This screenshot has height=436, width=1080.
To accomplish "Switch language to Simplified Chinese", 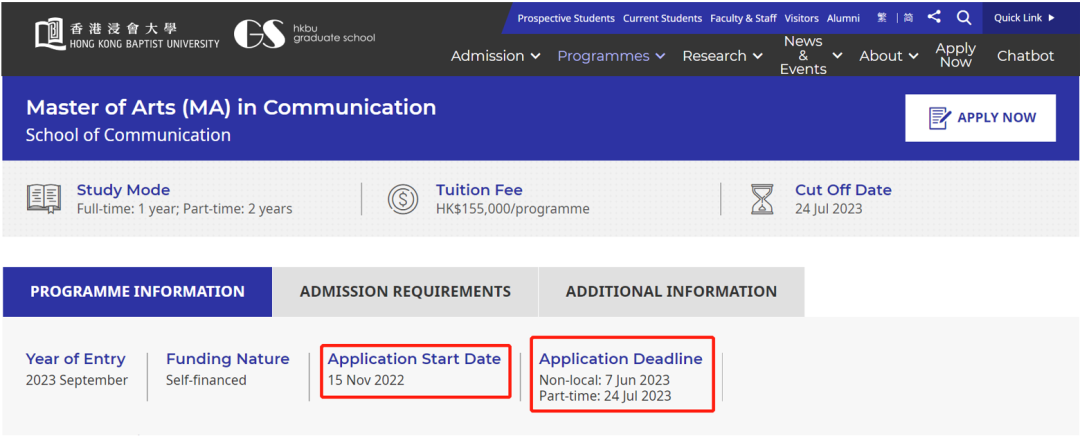I will [x=906, y=18].
